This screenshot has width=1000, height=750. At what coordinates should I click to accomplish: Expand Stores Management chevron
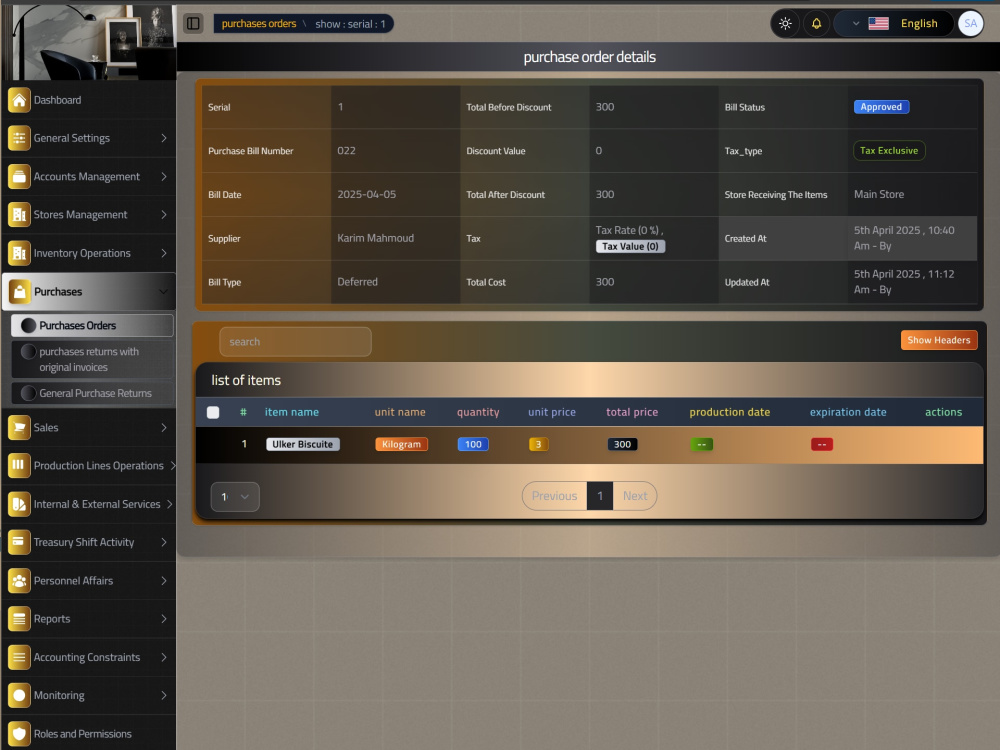coord(164,215)
